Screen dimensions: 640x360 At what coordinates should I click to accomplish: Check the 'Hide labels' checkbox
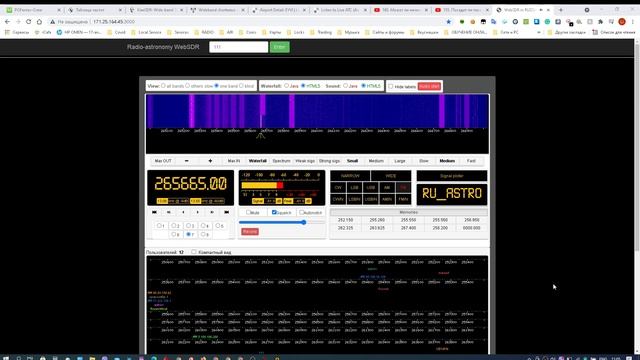tap(391, 86)
